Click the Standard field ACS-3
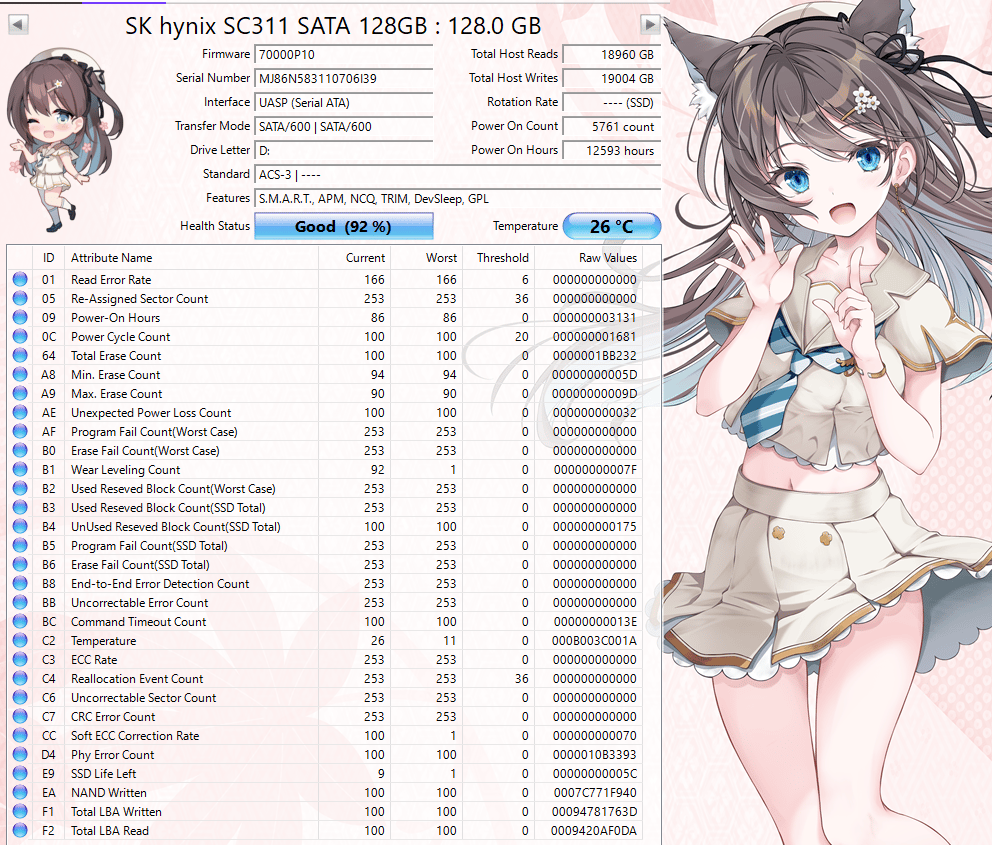 (x=457, y=175)
